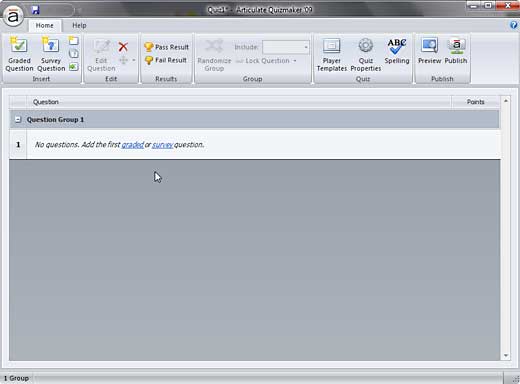The height and width of the screenshot is (384, 520).
Task: Click the '1 Group' status bar text
Action: 16,378
